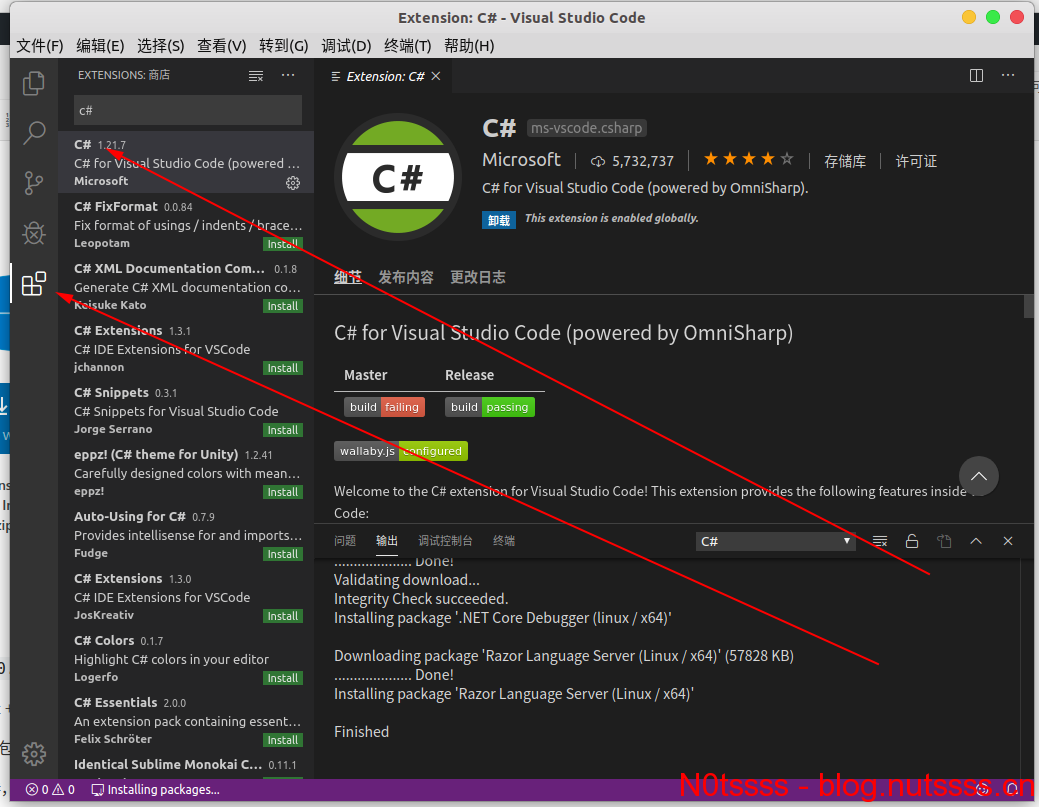Switch to the 细节 details tab
Screen dimensions: 1039x807
click(x=348, y=277)
